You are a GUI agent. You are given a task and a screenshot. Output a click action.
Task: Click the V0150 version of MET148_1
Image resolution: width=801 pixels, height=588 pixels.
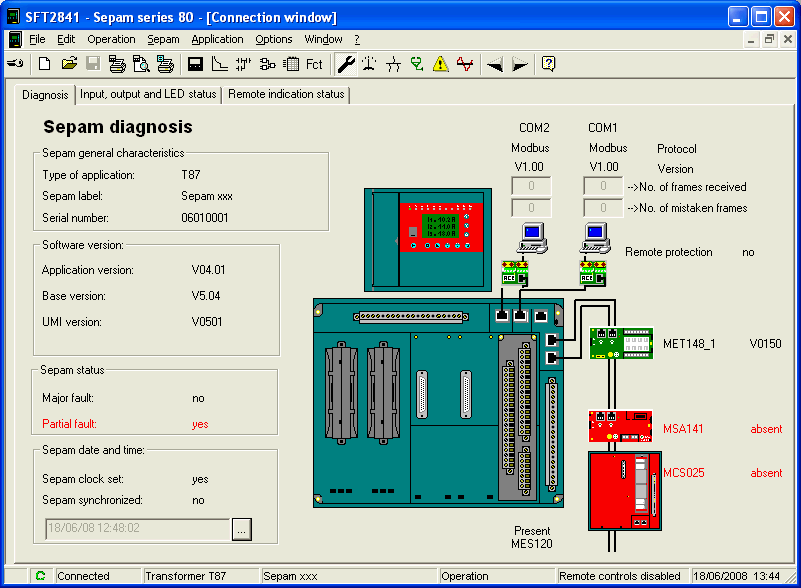click(x=765, y=344)
